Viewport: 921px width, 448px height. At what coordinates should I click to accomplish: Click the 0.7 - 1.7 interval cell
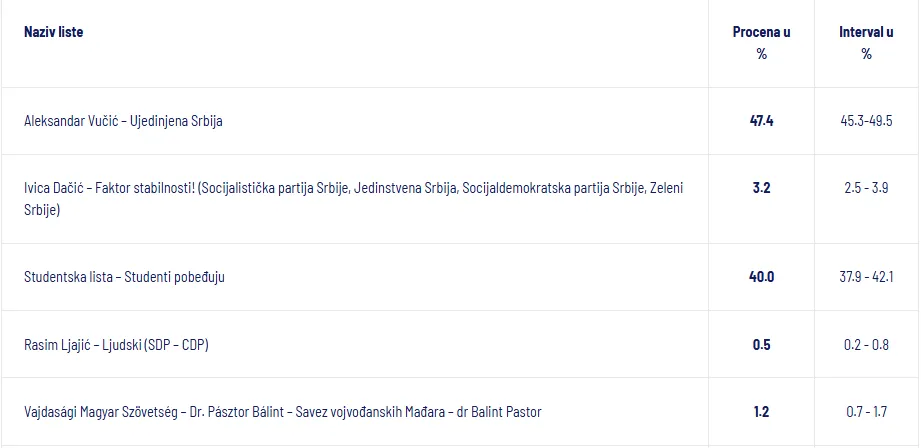866,412
